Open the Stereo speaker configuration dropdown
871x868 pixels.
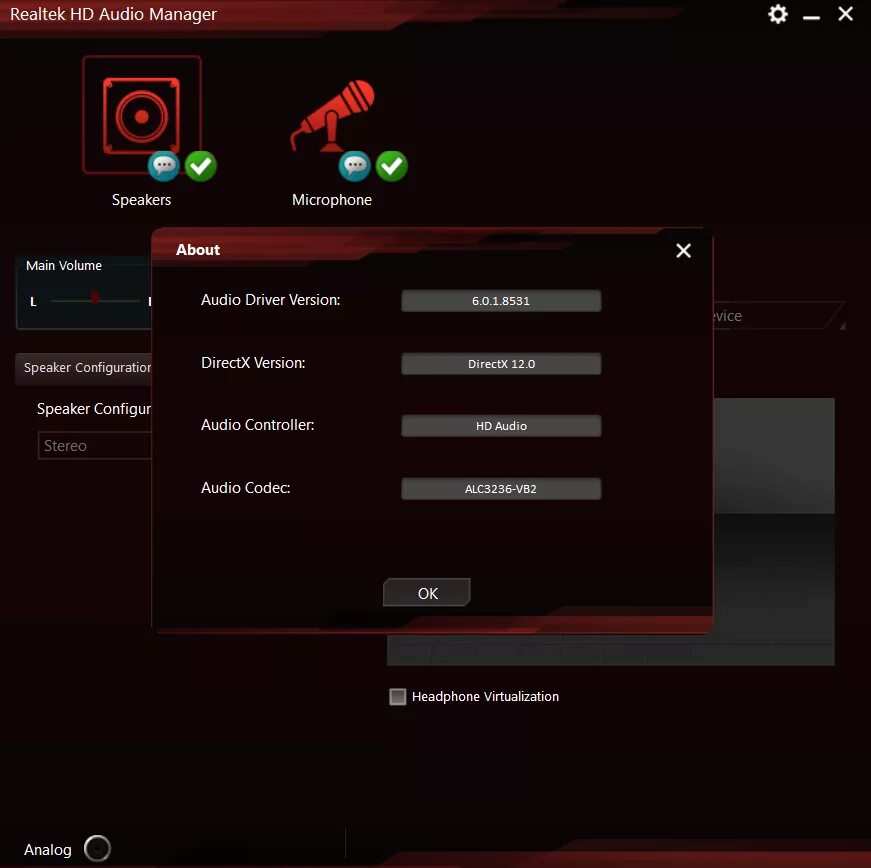point(94,445)
